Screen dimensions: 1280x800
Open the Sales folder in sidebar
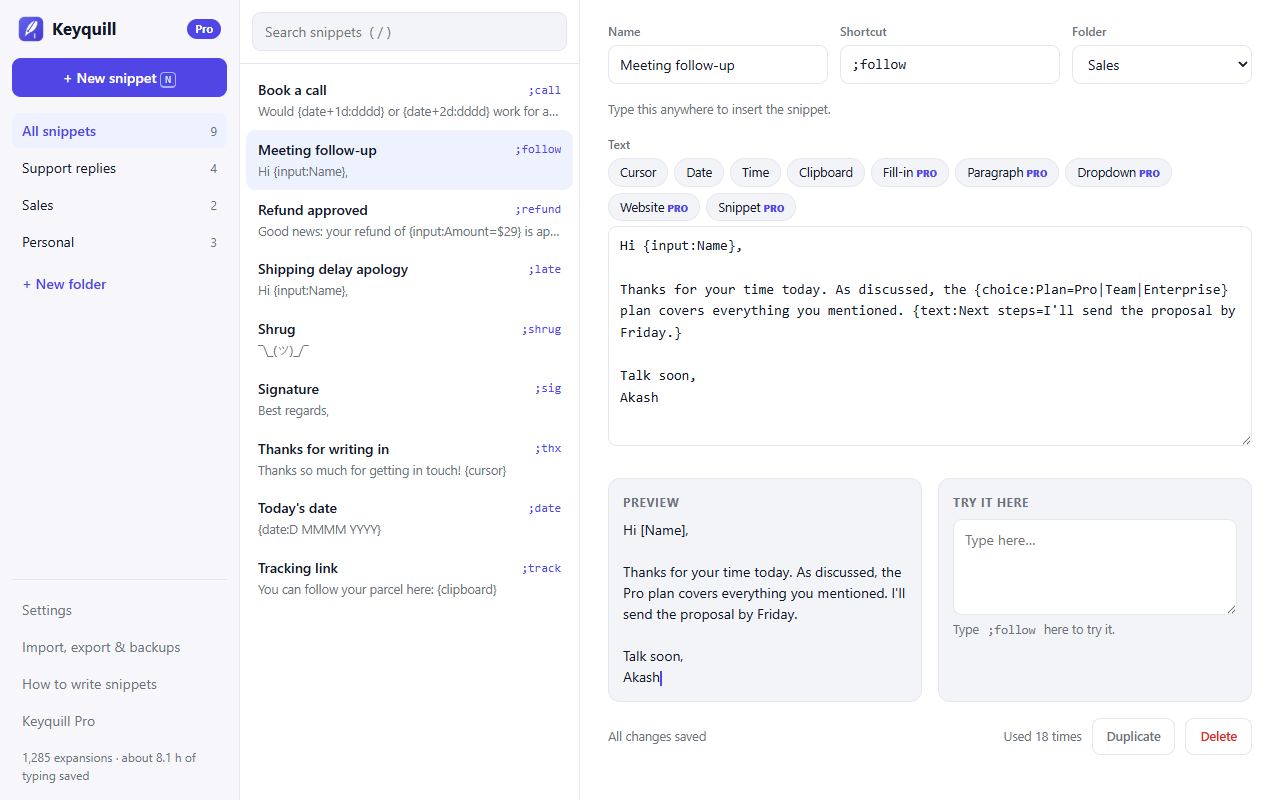(x=119, y=205)
